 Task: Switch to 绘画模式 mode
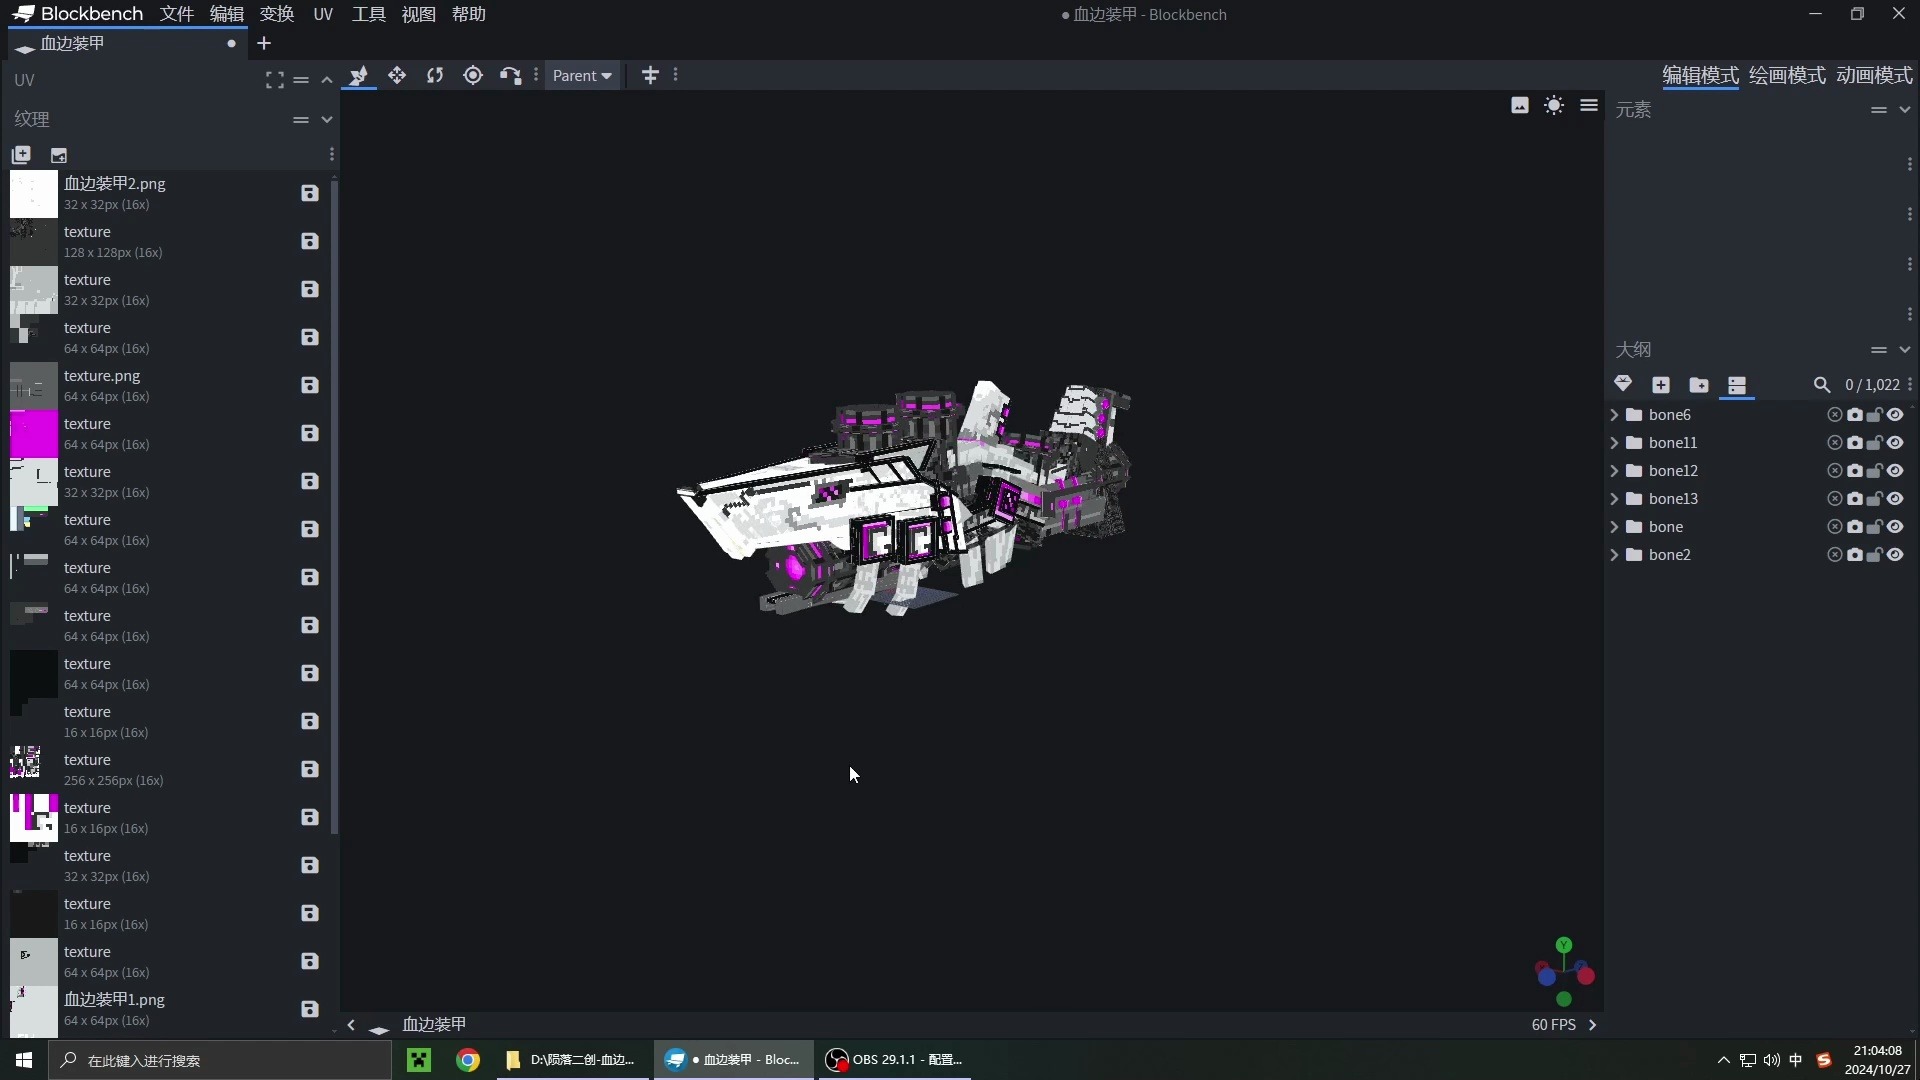[x=1786, y=76]
